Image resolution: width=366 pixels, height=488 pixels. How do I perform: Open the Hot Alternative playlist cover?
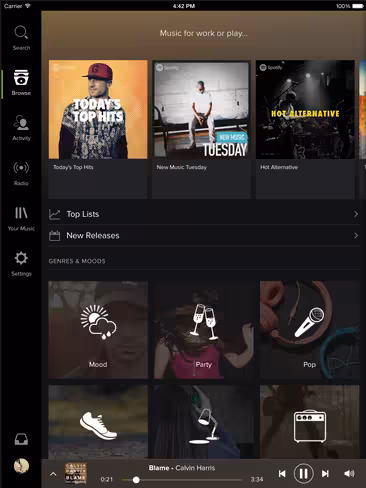305,109
